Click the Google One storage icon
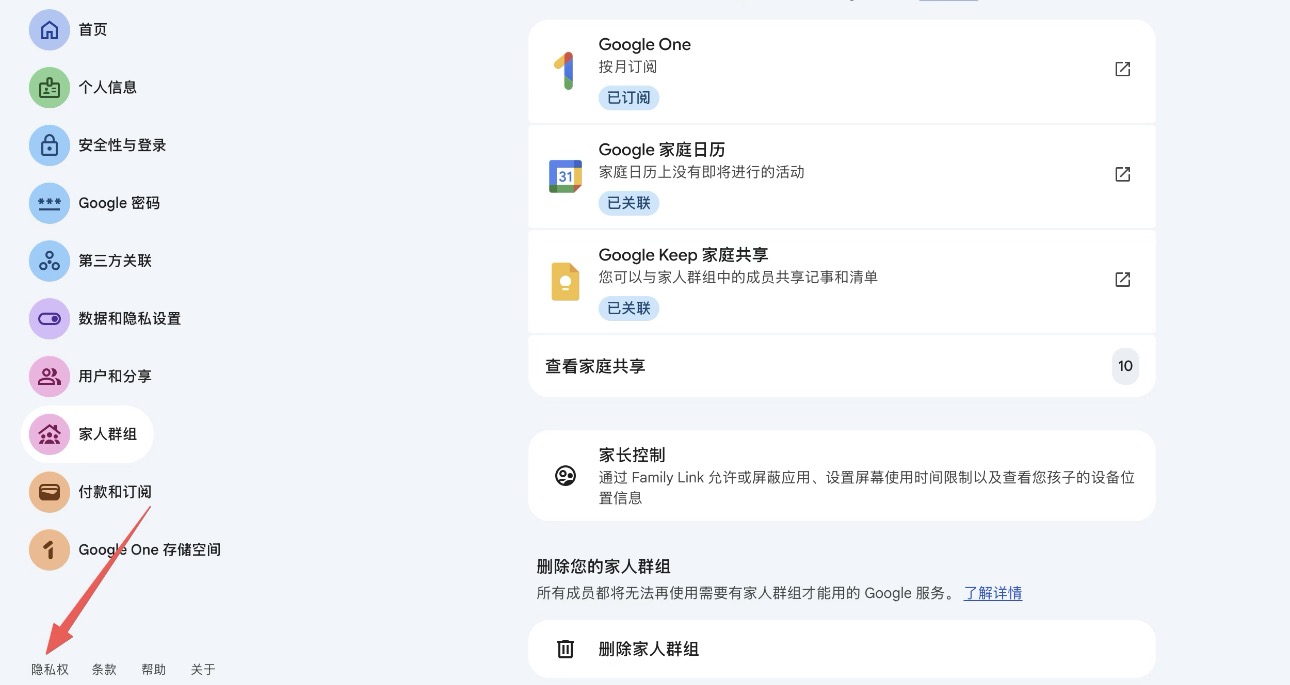The height and width of the screenshot is (685, 1290). tap(49, 550)
